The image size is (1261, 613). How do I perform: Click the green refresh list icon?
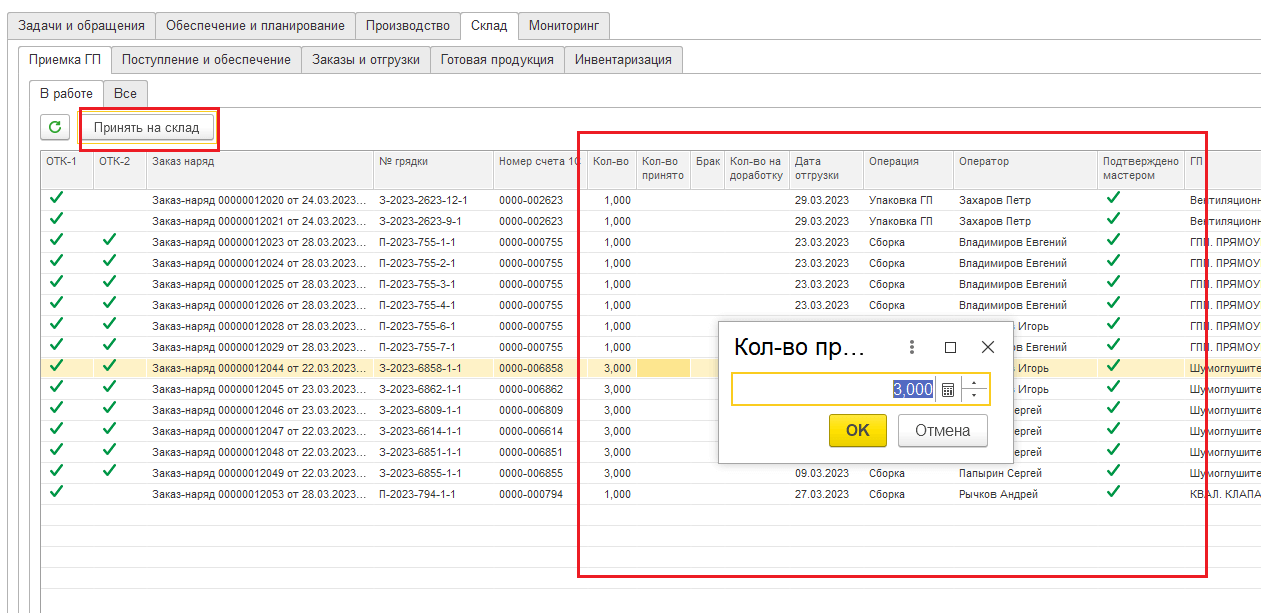(55, 127)
